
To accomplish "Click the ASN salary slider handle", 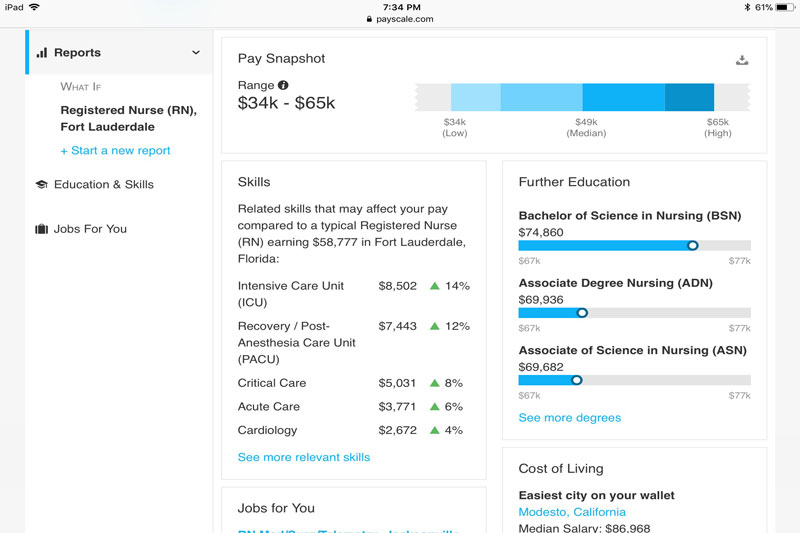I will [x=576, y=380].
